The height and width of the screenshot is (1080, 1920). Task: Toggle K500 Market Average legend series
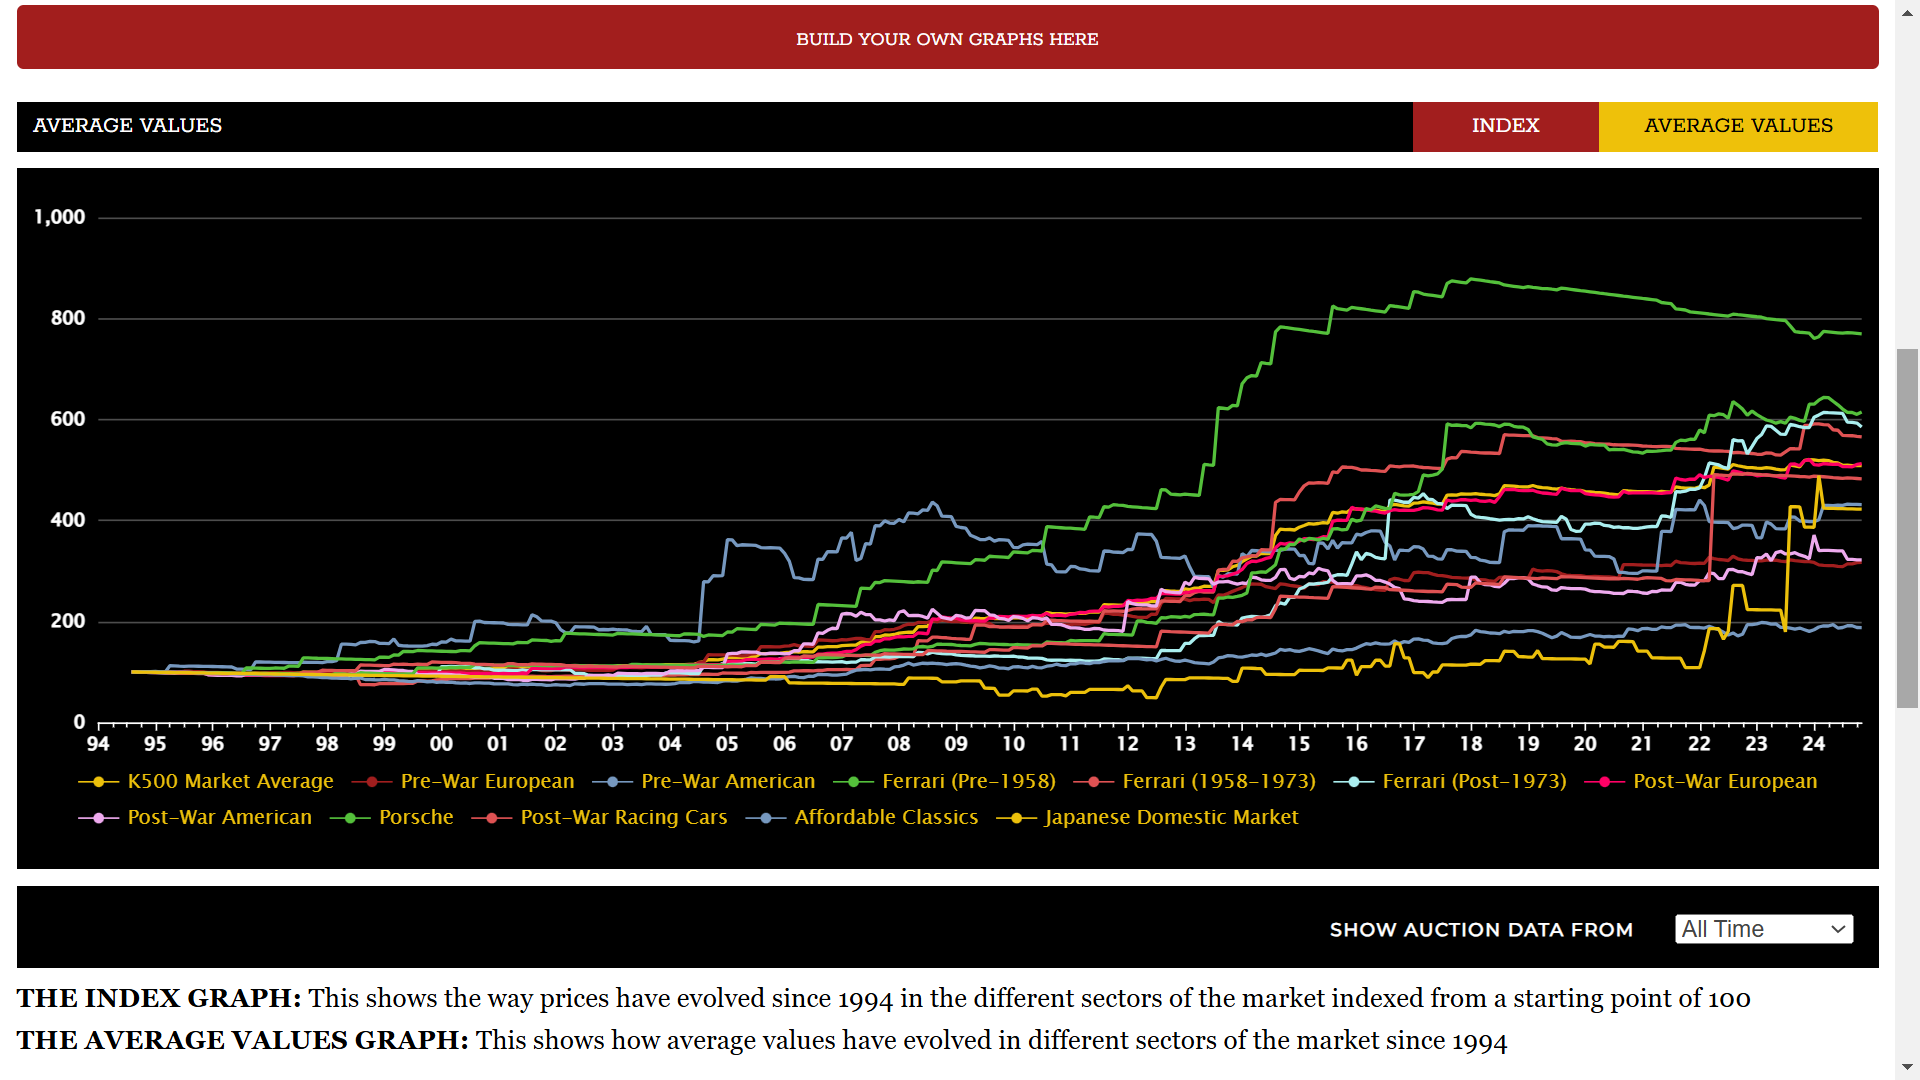tap(230, 781)
